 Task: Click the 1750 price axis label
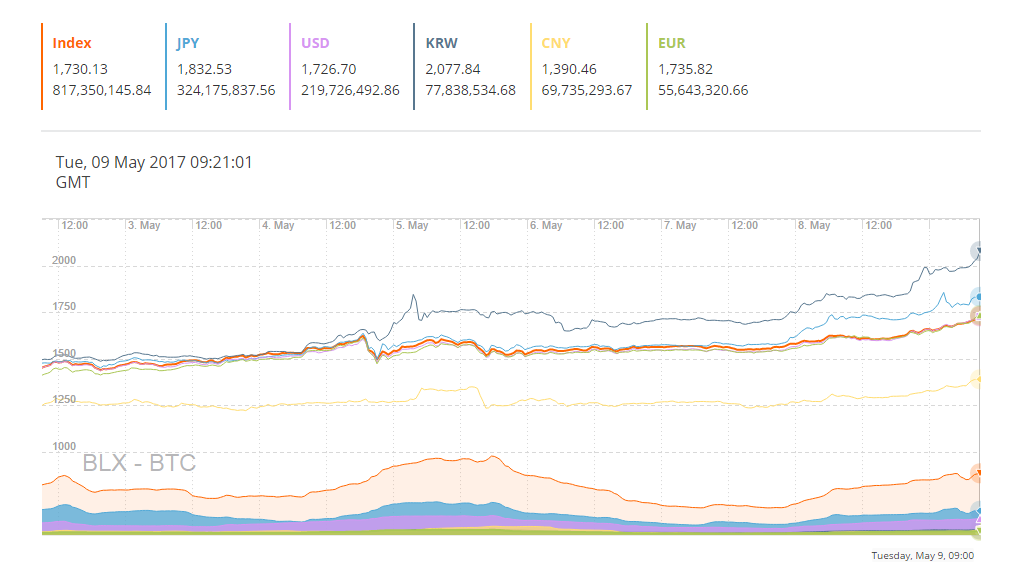click(64, 307)
